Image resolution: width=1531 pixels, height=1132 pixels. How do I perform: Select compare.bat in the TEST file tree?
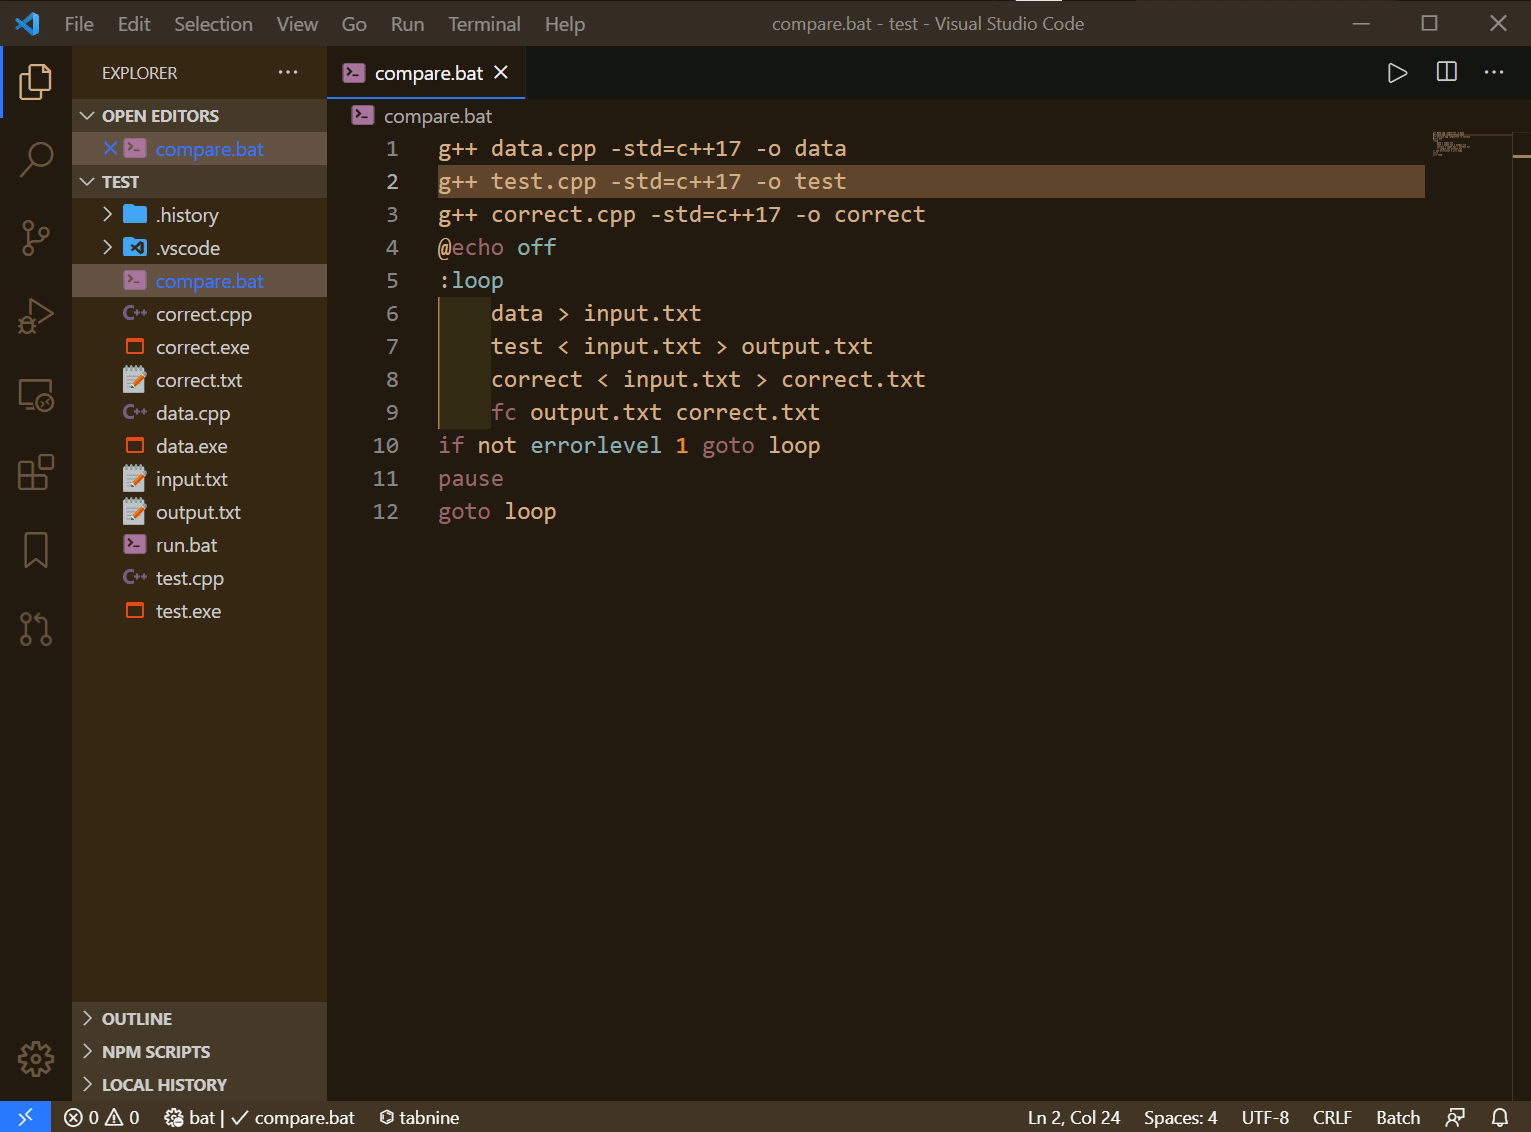click(199, 281)
